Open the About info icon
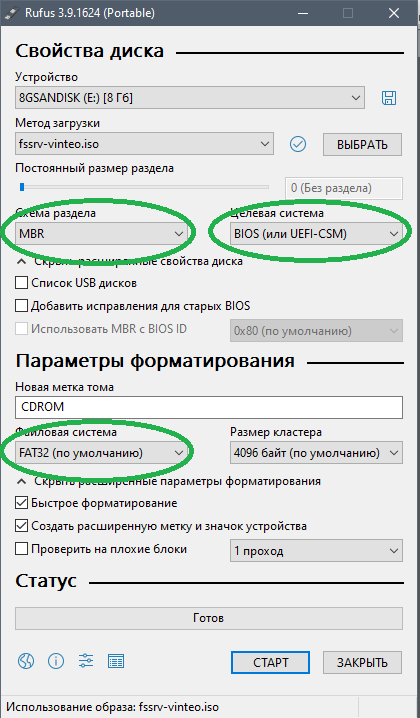420x718 pixels. (x=56, y=661)
